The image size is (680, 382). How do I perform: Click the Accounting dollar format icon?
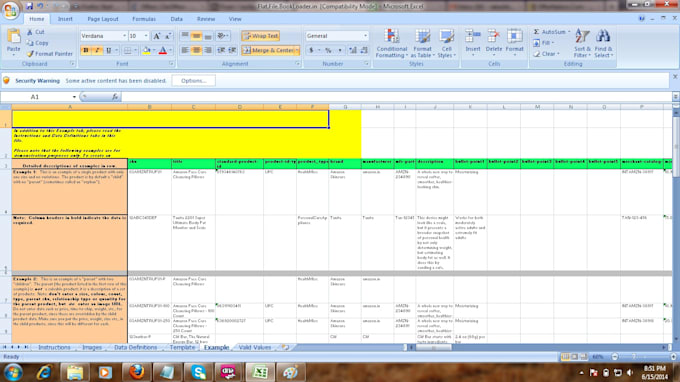point(311,50)
